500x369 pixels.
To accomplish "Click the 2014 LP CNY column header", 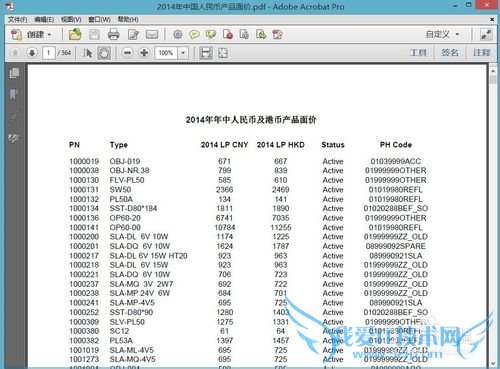I will [224, 145].
